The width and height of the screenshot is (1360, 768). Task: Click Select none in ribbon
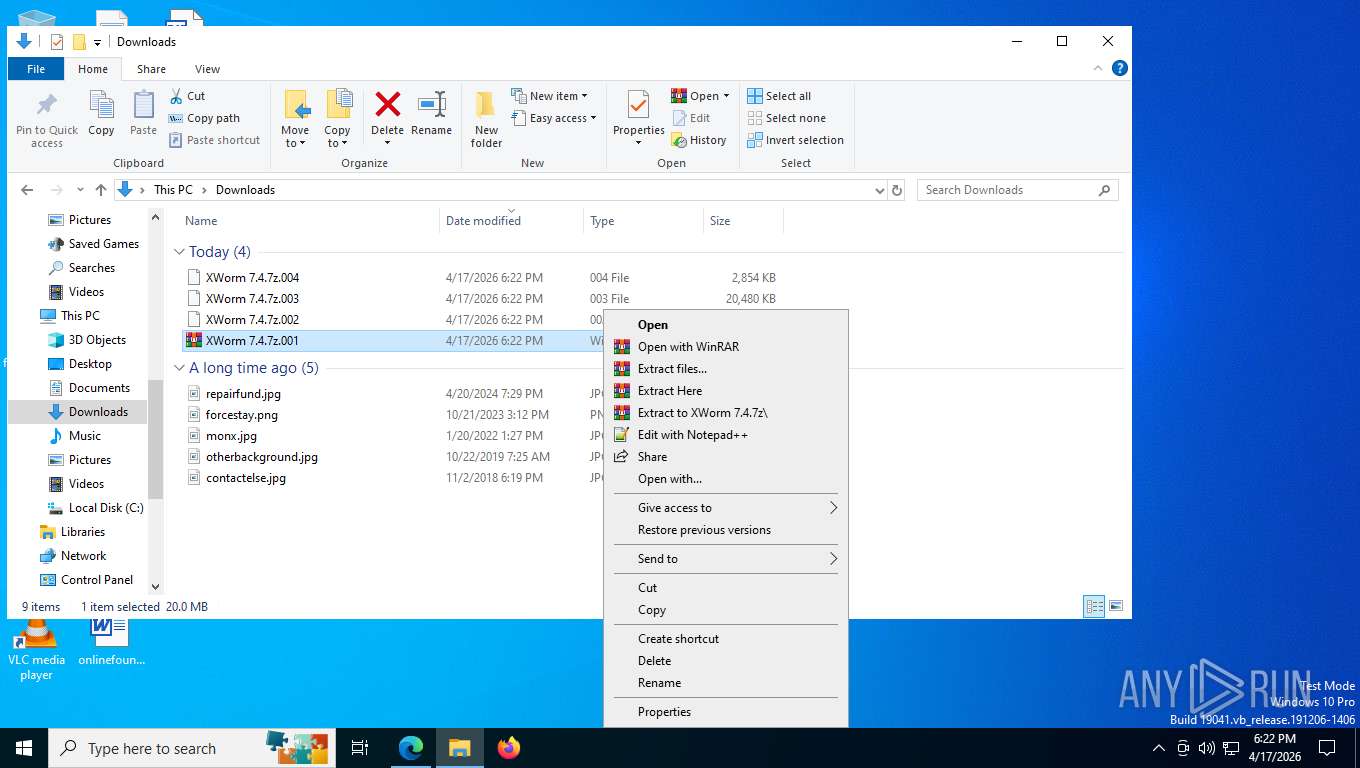coord(786,118)
